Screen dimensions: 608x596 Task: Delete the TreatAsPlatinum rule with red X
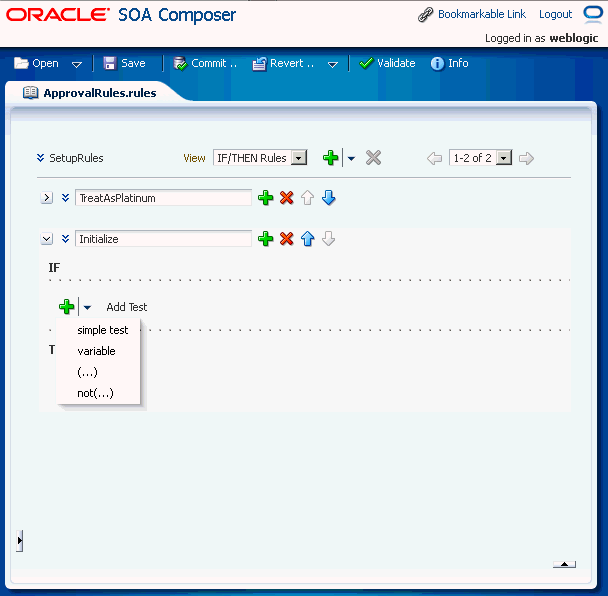(287, 198)
